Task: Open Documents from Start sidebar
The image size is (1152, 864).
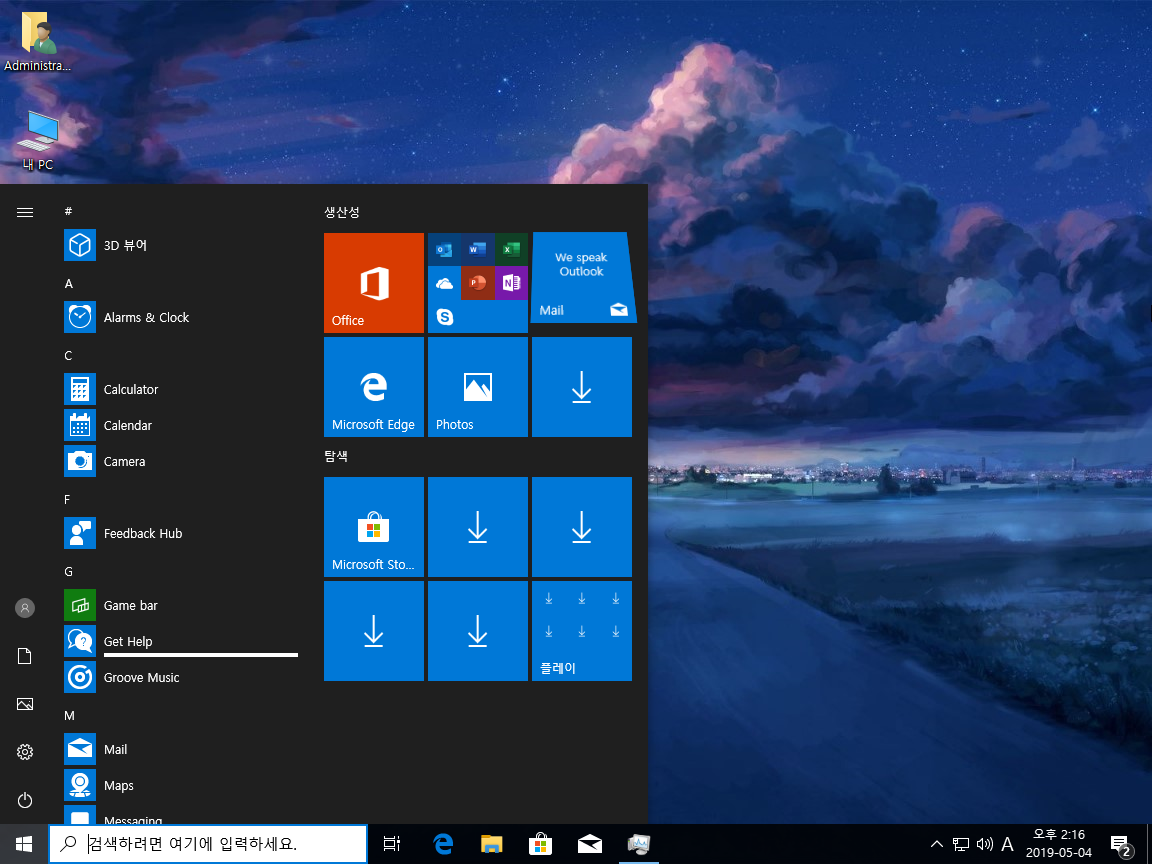Action: point(25,656)
